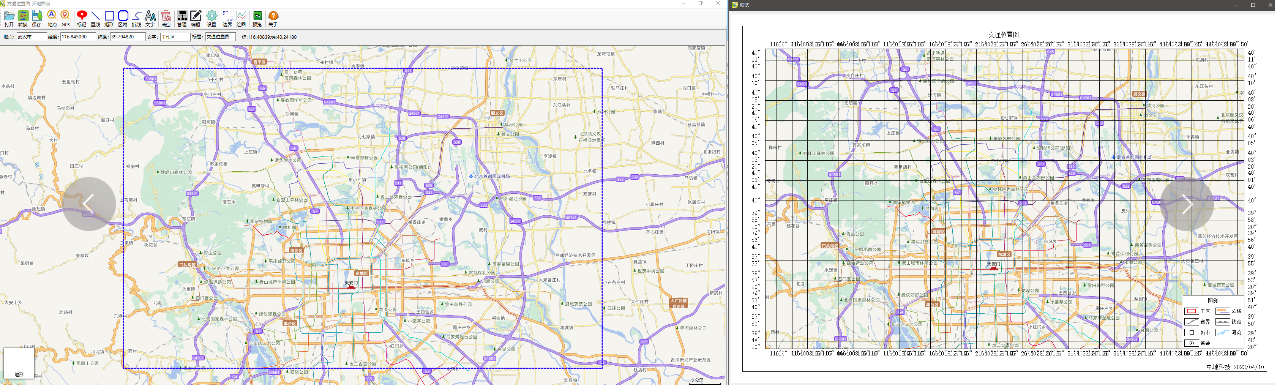Screen dimensions: 1275x385
Task: Save using the blue floppy disk icon
Action: click(x=37, y=16)
